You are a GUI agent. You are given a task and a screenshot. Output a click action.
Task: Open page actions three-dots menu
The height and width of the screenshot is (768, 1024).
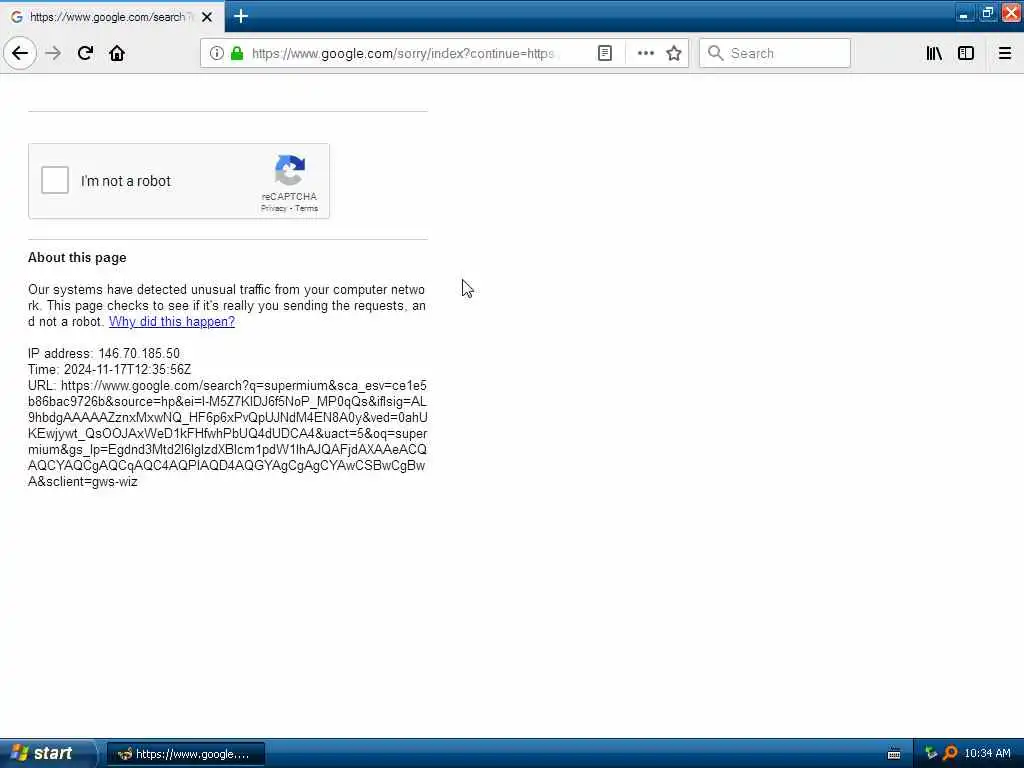[x=645, y=53]
